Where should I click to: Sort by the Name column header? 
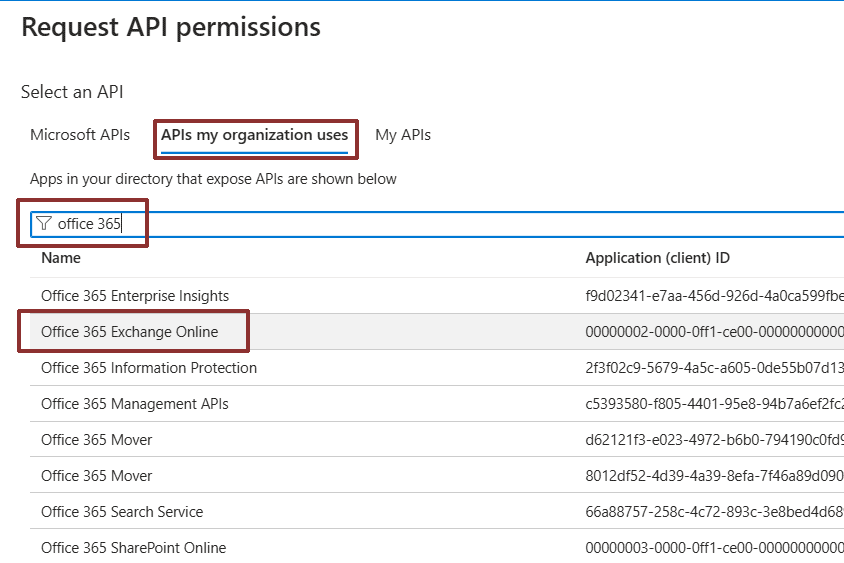(x=61, y=258)
